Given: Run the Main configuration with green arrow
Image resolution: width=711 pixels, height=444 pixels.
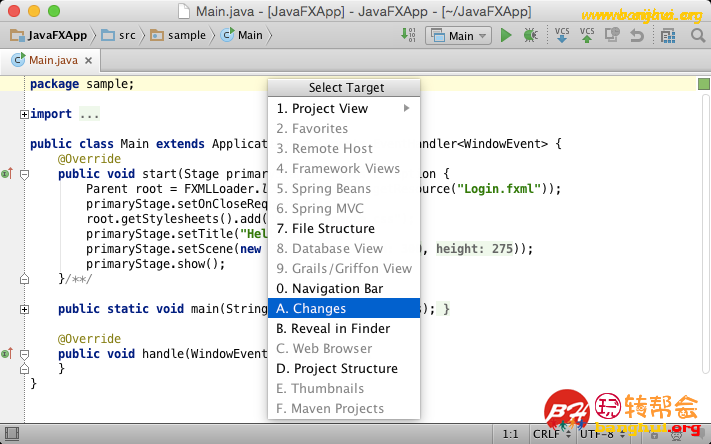Looking at the screenshot, I should 506,35.
